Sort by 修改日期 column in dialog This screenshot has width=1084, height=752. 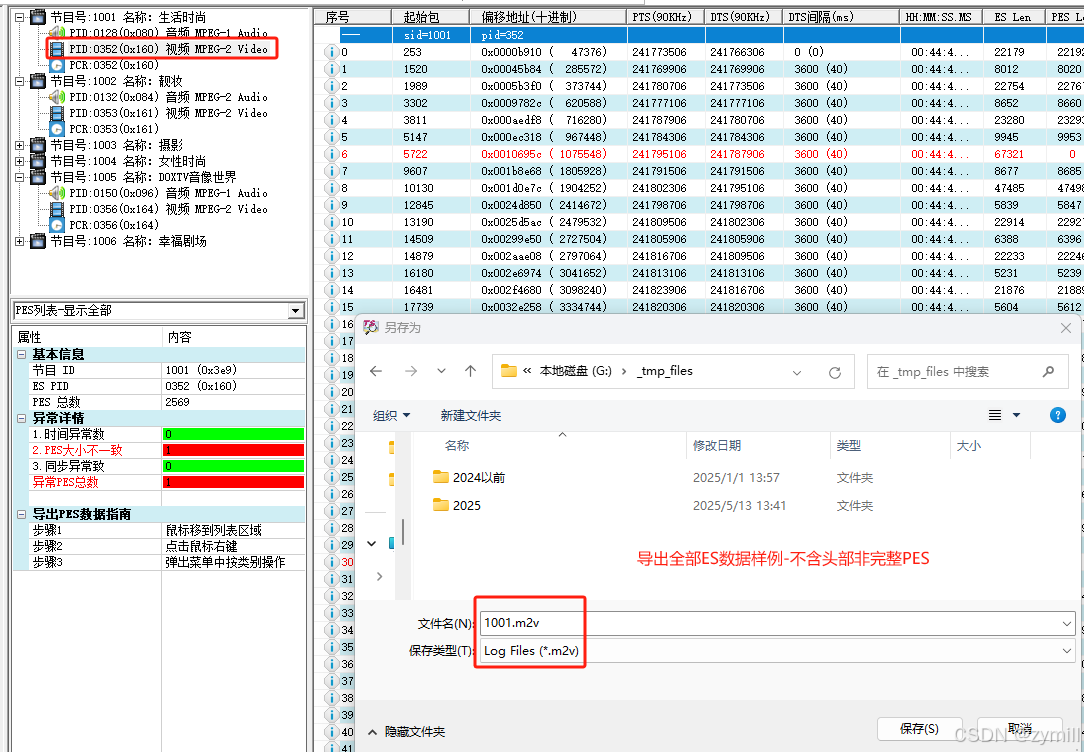click(717, 446)
